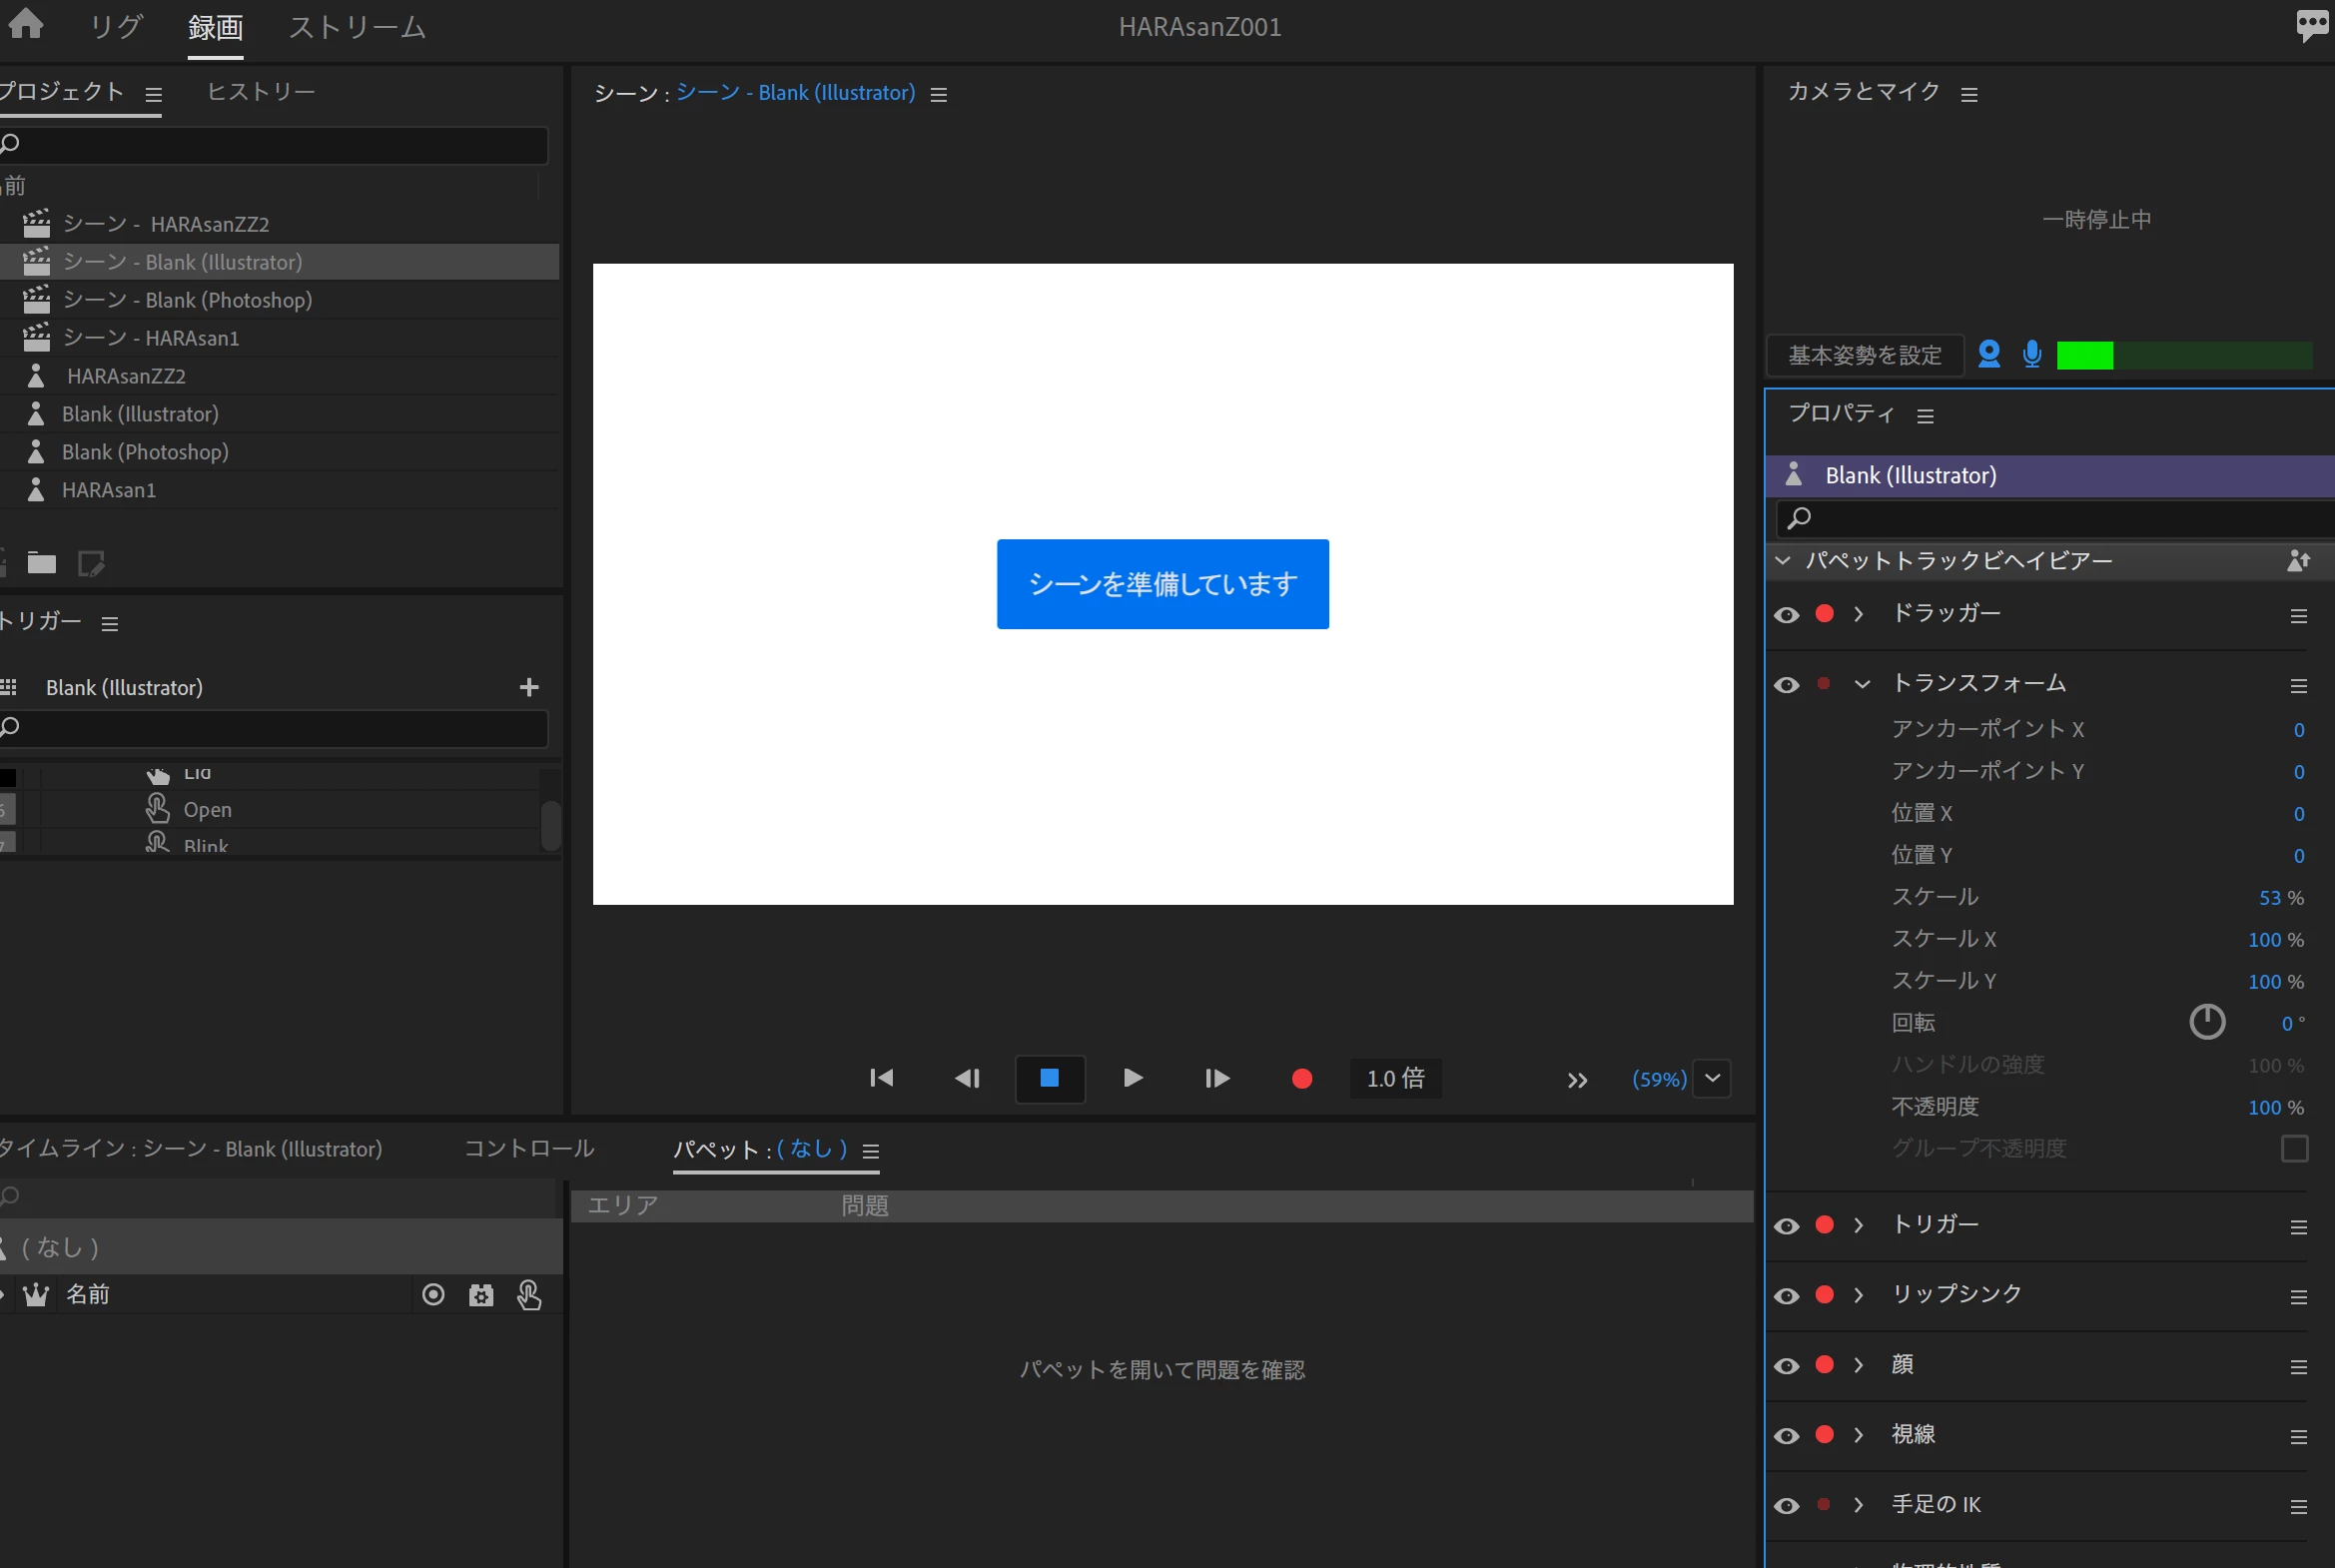
Task: Click the plus icon to add trigger
Action: (x=529, y=687)
